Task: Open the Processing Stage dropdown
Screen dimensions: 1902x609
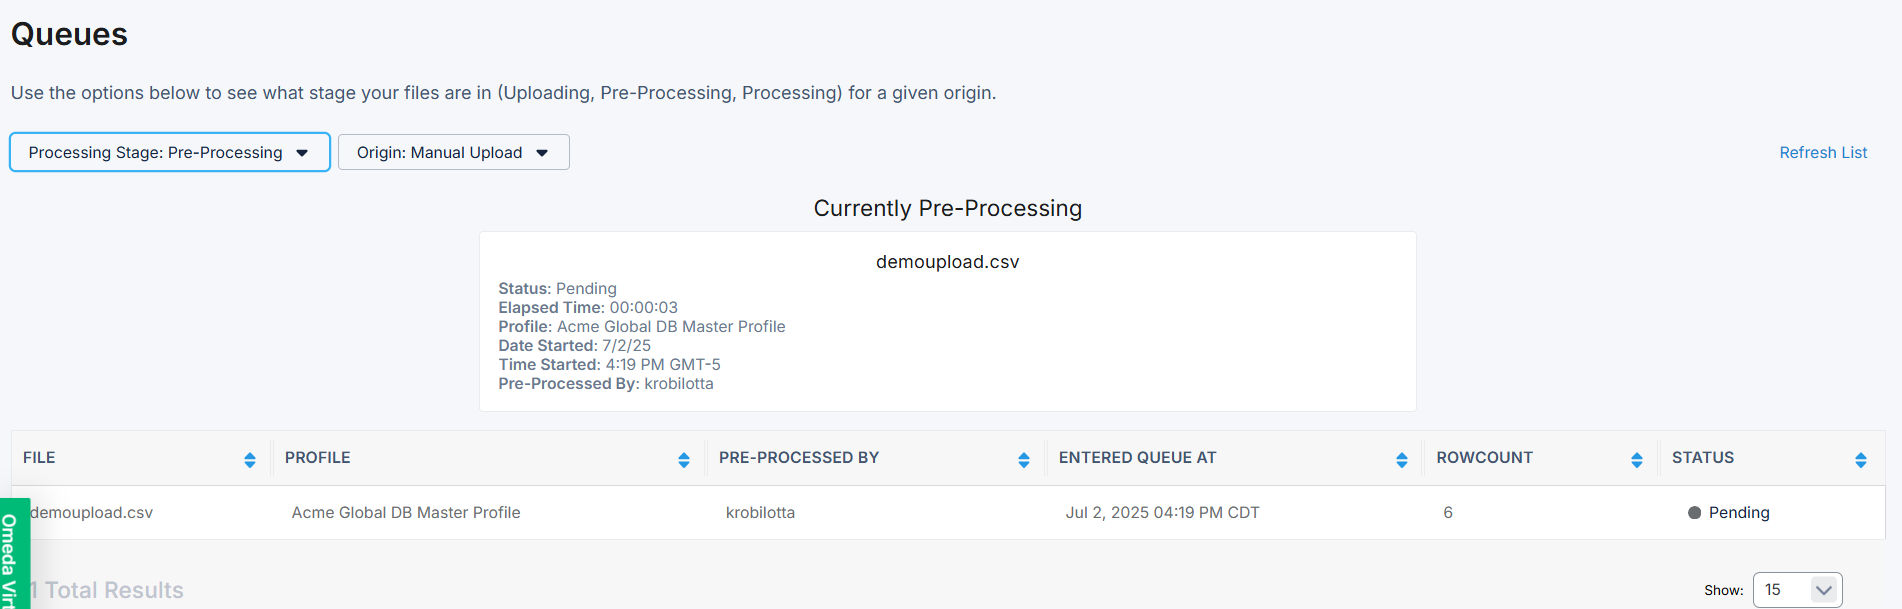Action: coord(170,153)
